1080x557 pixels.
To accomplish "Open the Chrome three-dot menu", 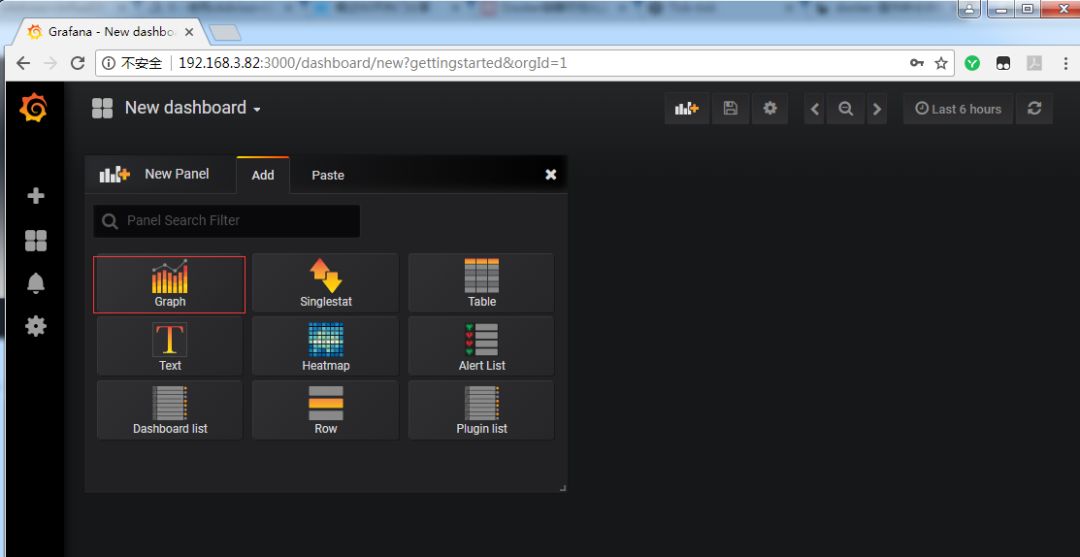I will pyautogui.click(x=1065, y=63).
